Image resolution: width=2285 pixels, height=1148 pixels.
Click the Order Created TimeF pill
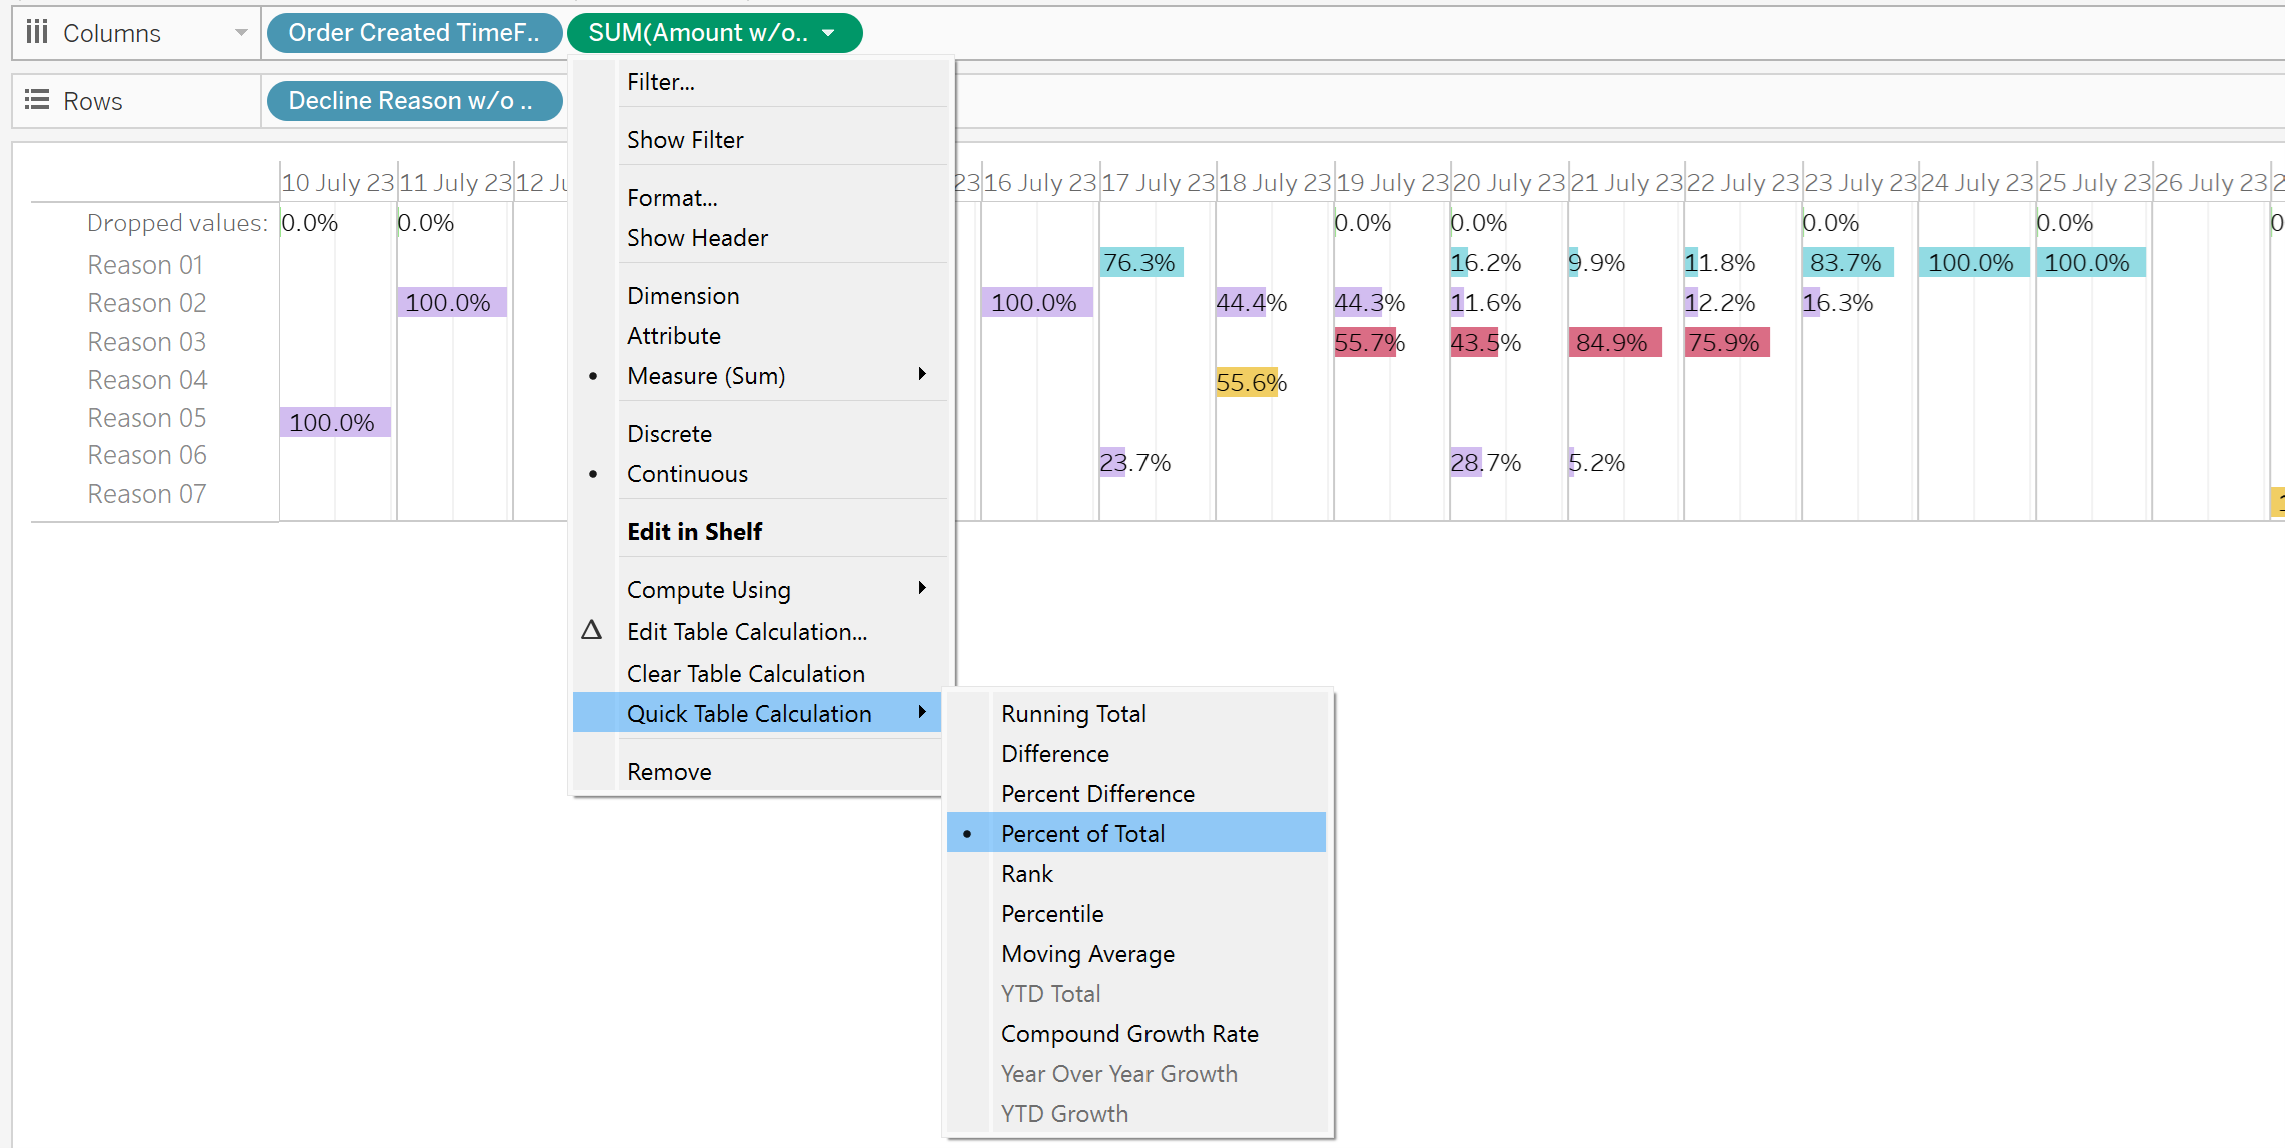413,33
